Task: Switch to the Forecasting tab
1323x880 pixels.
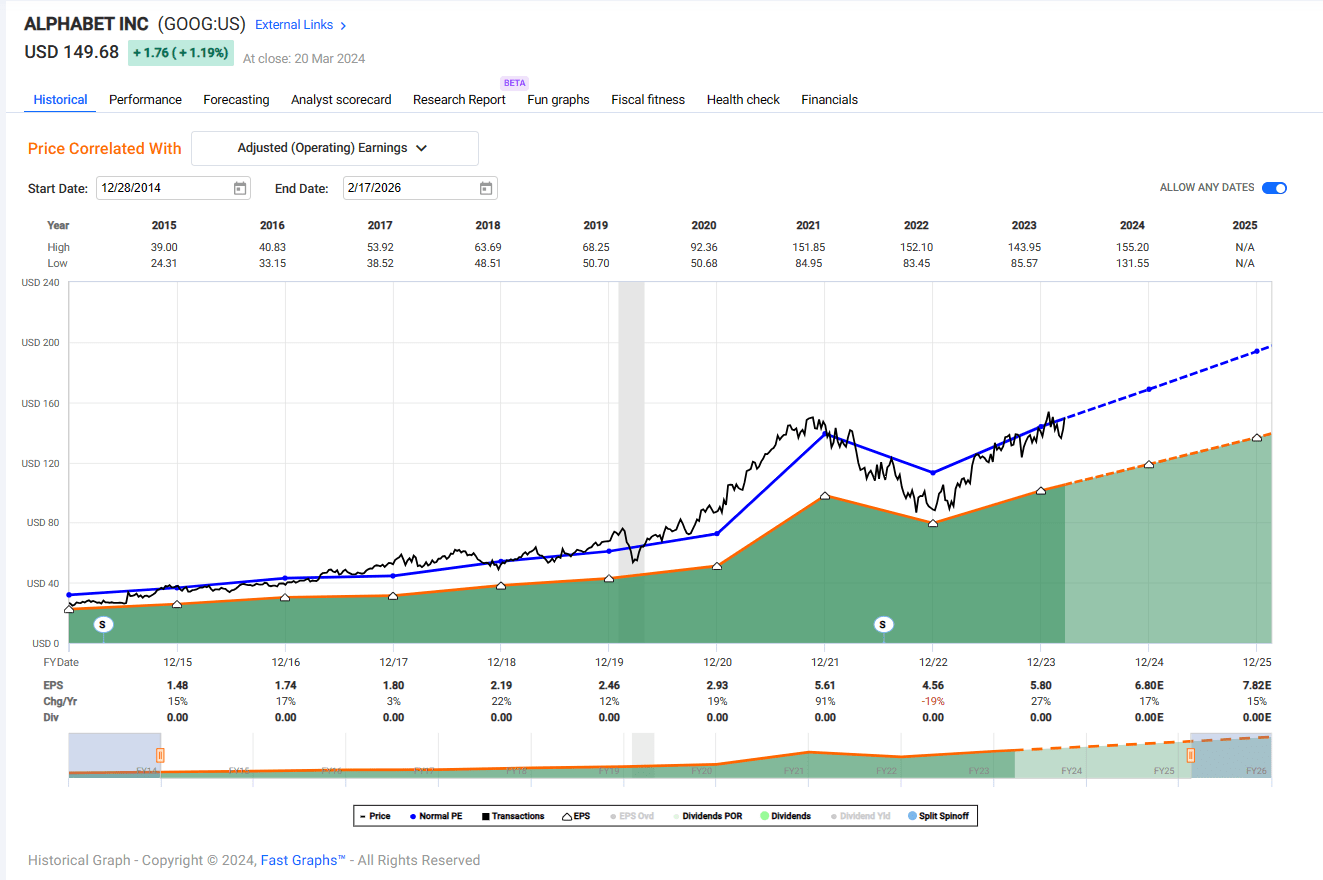Action: tap(236, 100)
